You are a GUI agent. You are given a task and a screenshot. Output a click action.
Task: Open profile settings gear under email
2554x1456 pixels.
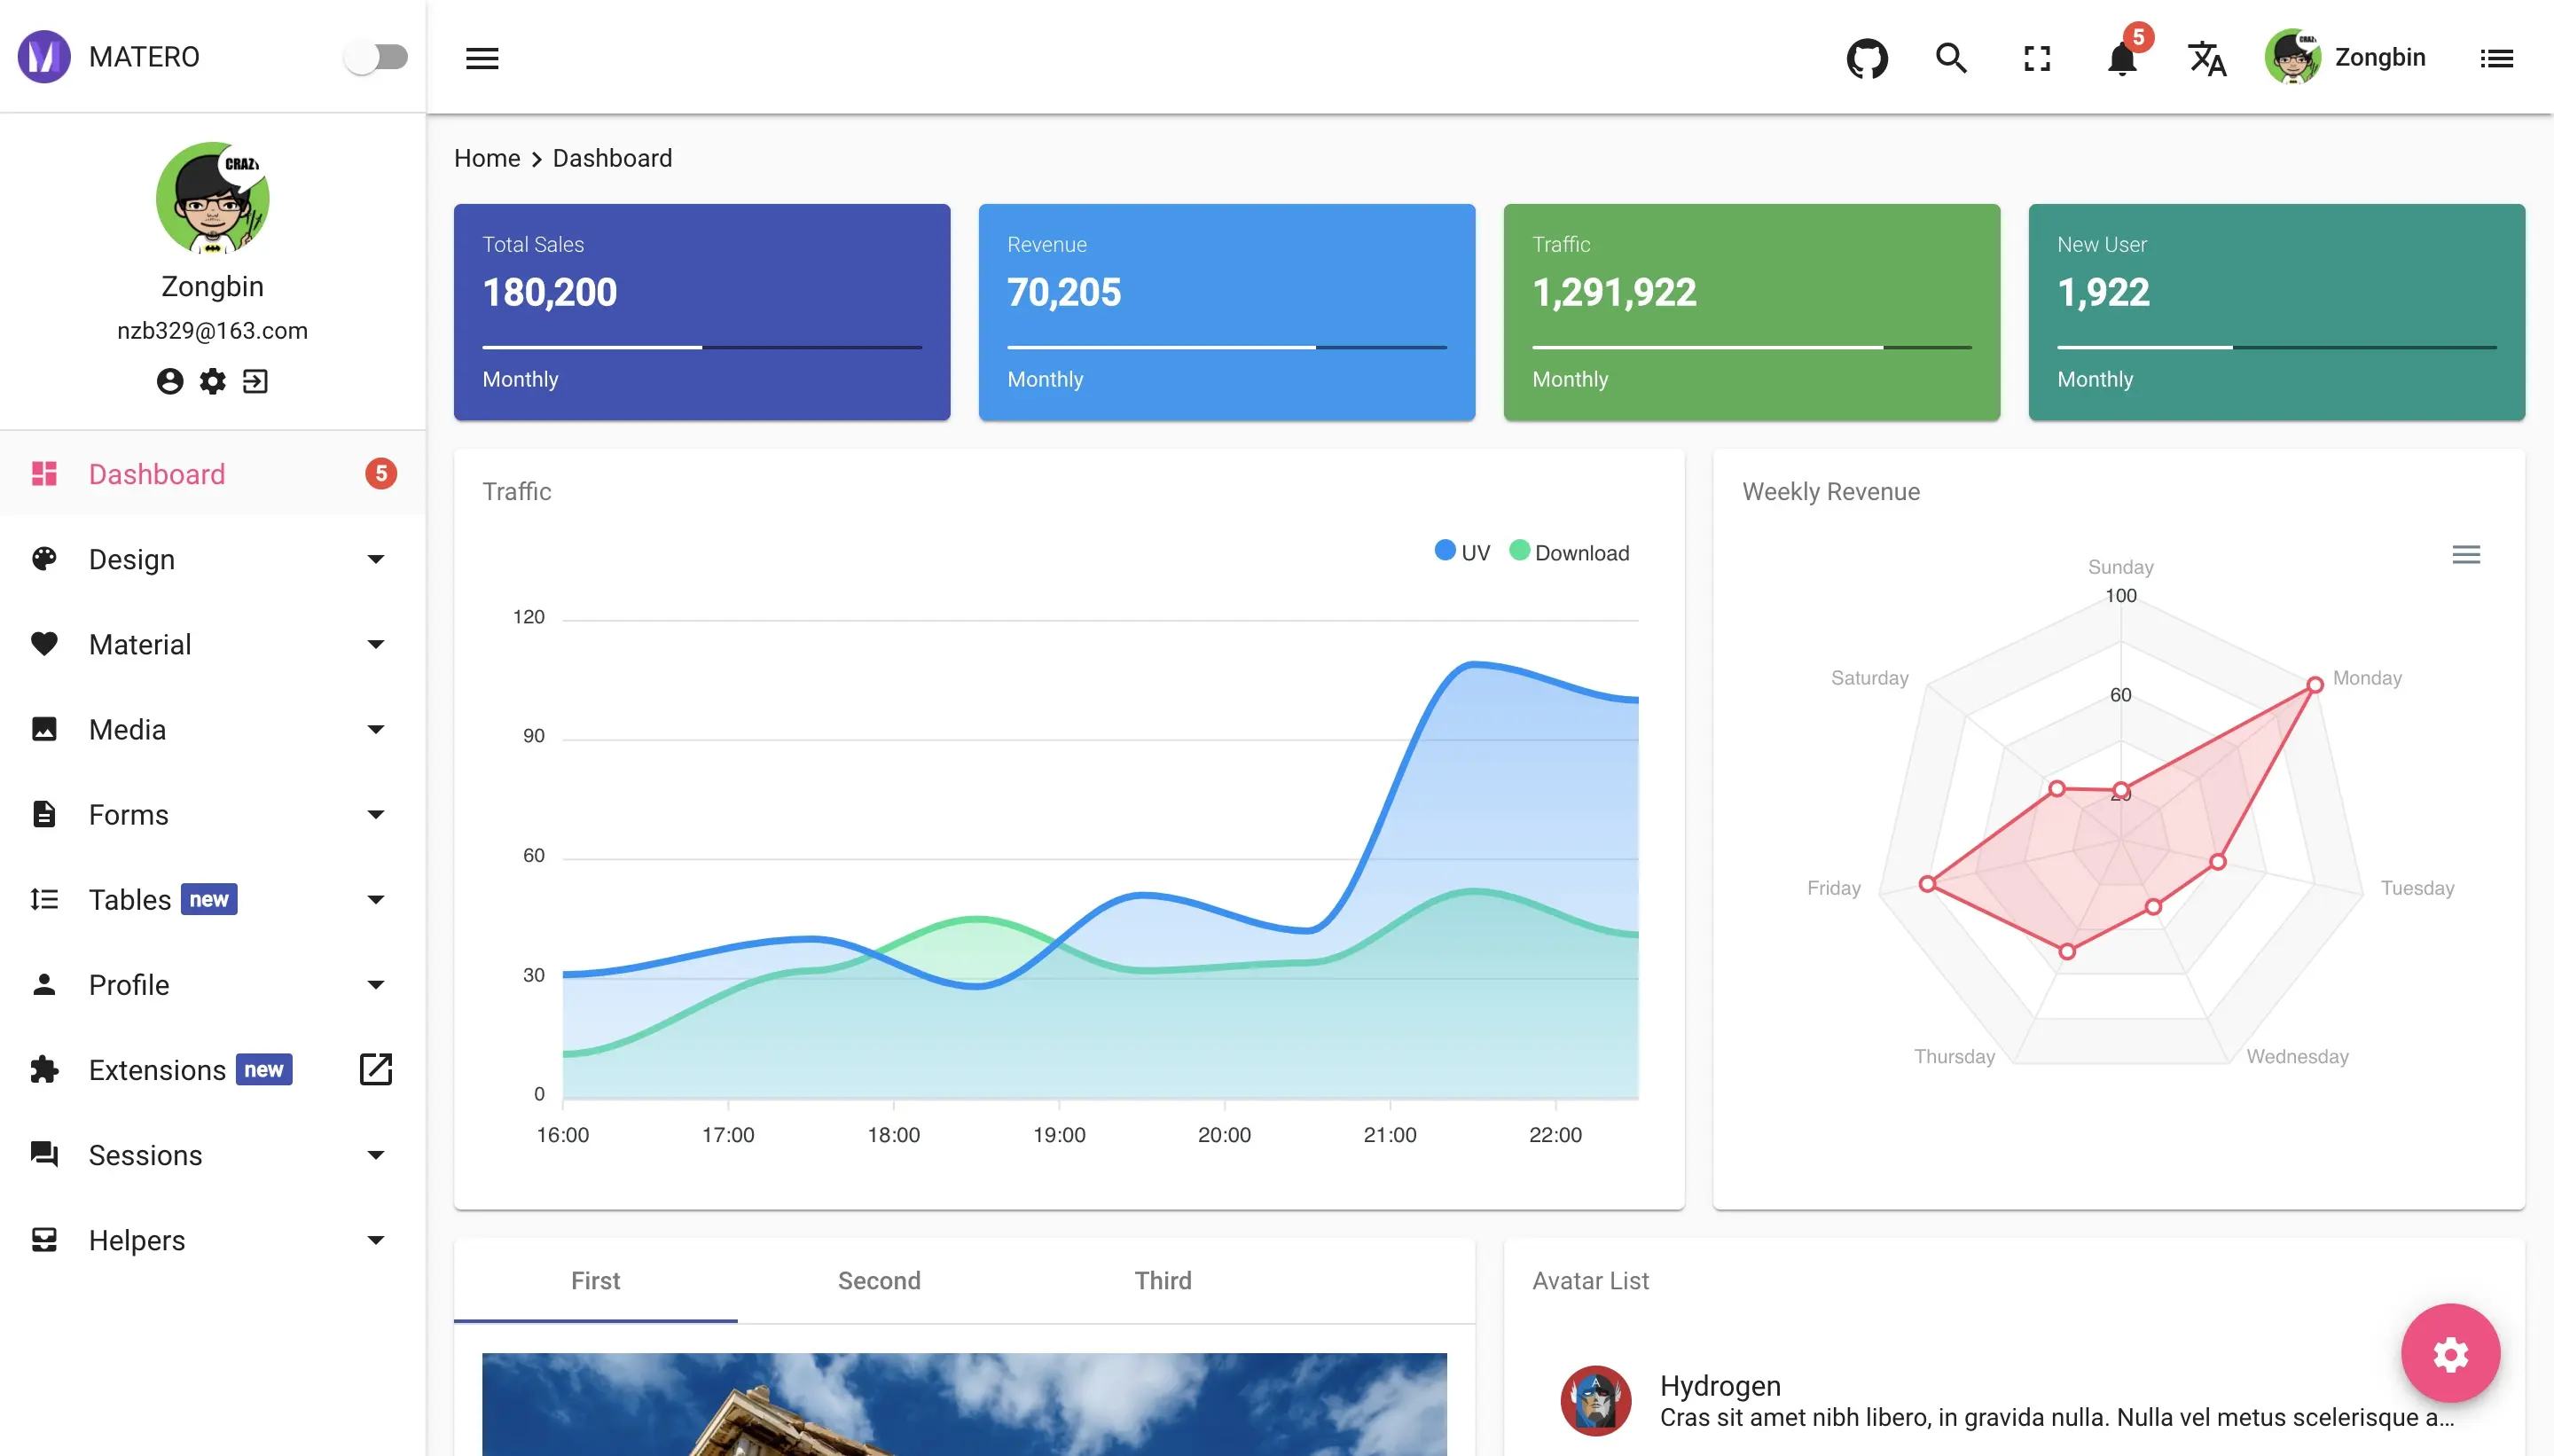coord(212,381)
